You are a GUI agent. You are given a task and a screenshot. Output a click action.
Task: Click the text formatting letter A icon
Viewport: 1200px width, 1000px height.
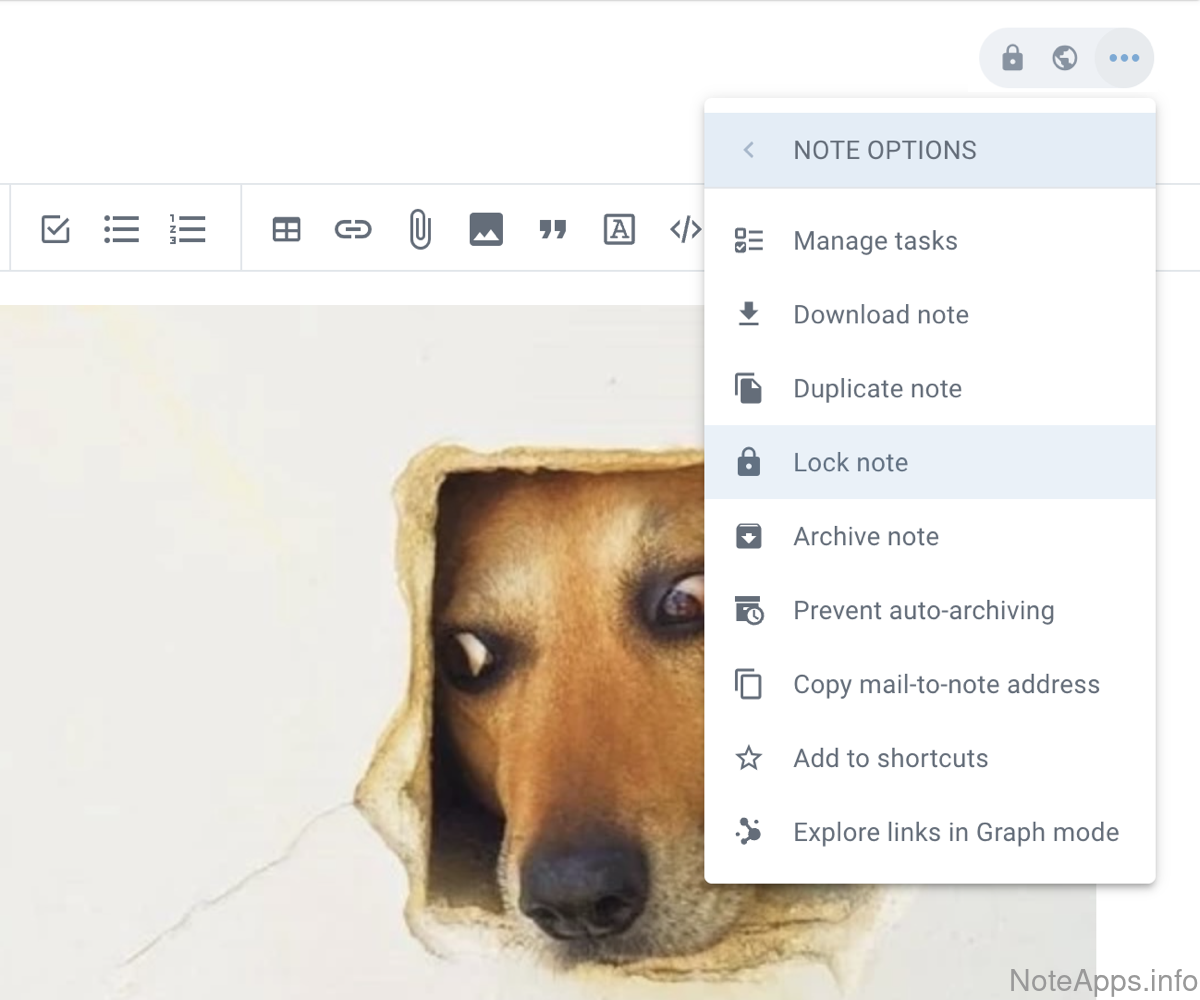[619, 229]
